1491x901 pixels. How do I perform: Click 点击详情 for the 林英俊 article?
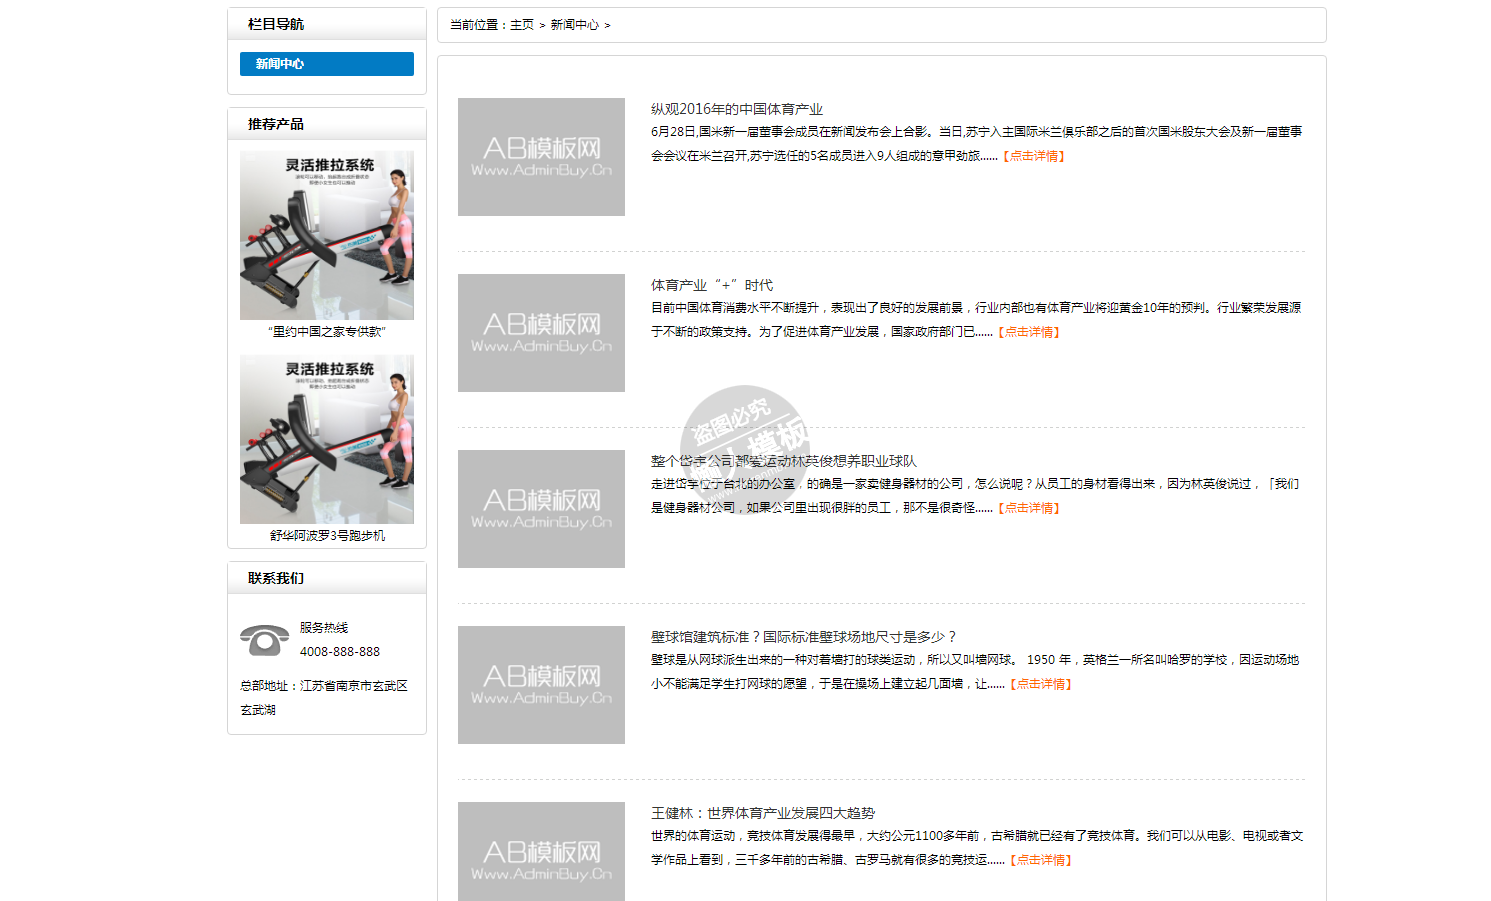click(1030, 508)
